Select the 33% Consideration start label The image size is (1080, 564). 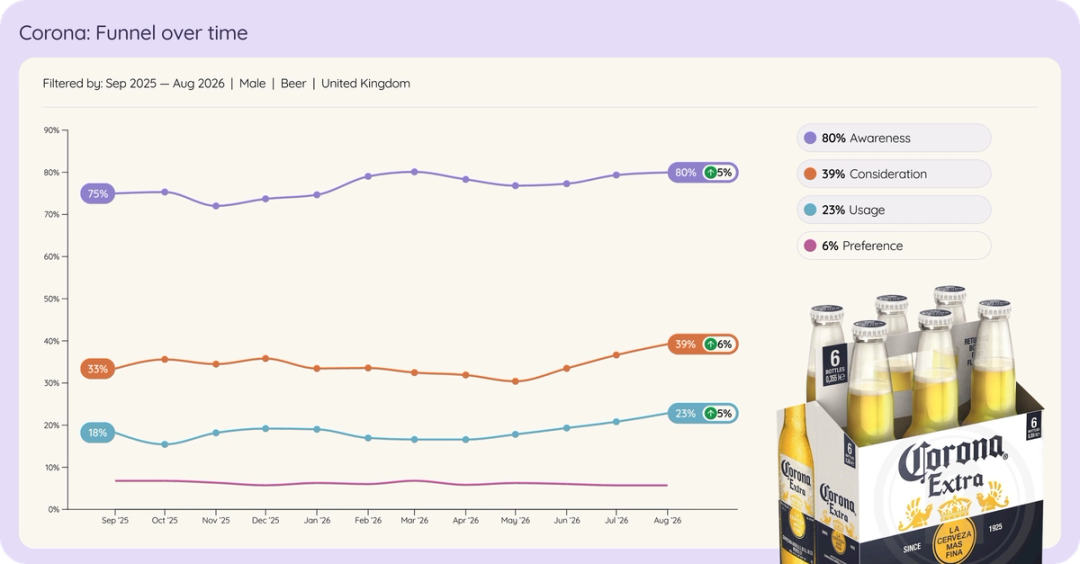[x=98, y=368]
